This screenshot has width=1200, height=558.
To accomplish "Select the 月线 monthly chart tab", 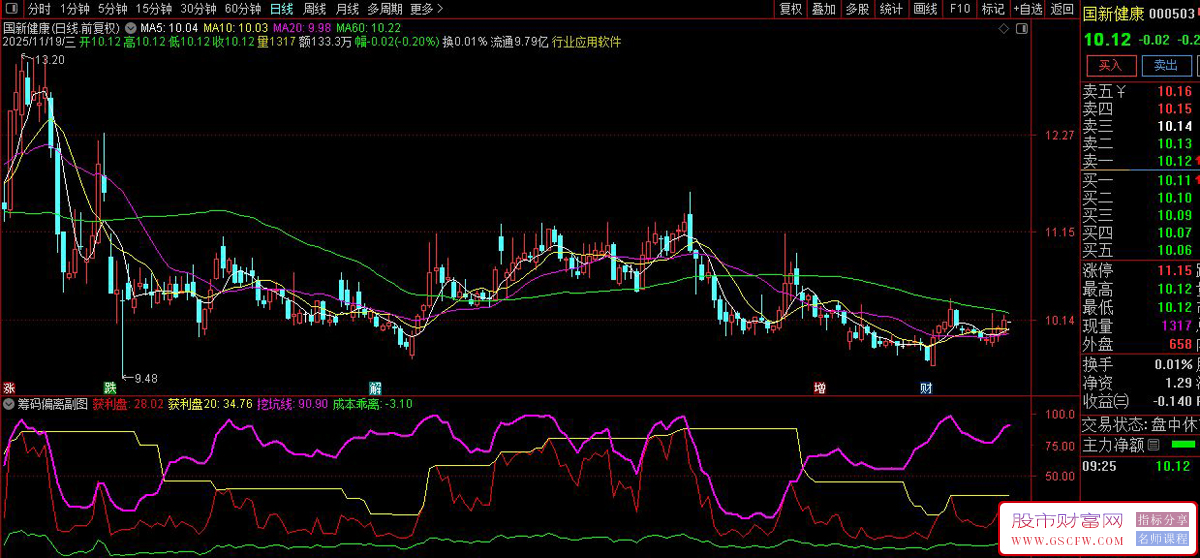I will coord(347,9).
